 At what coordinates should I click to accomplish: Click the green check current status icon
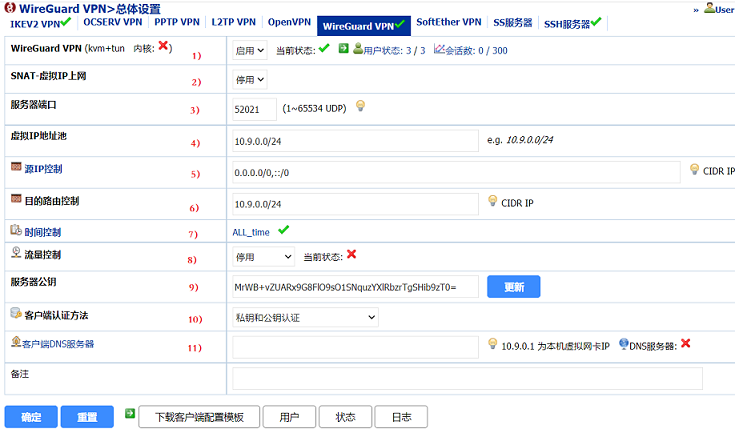click(324, 48)
